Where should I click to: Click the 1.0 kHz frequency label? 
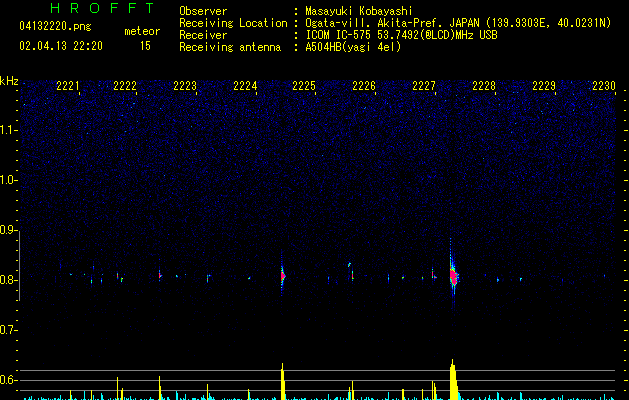[x=9, y=180]
